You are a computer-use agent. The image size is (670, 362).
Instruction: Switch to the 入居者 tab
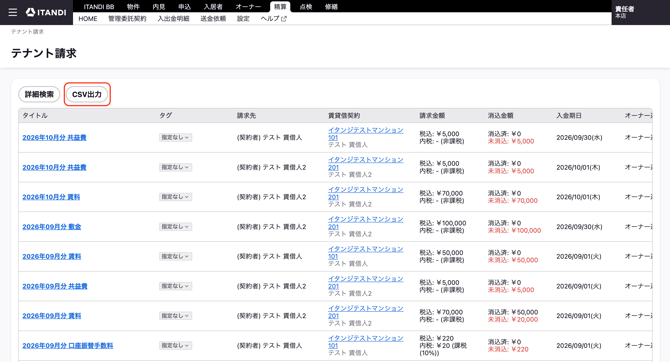213,6
